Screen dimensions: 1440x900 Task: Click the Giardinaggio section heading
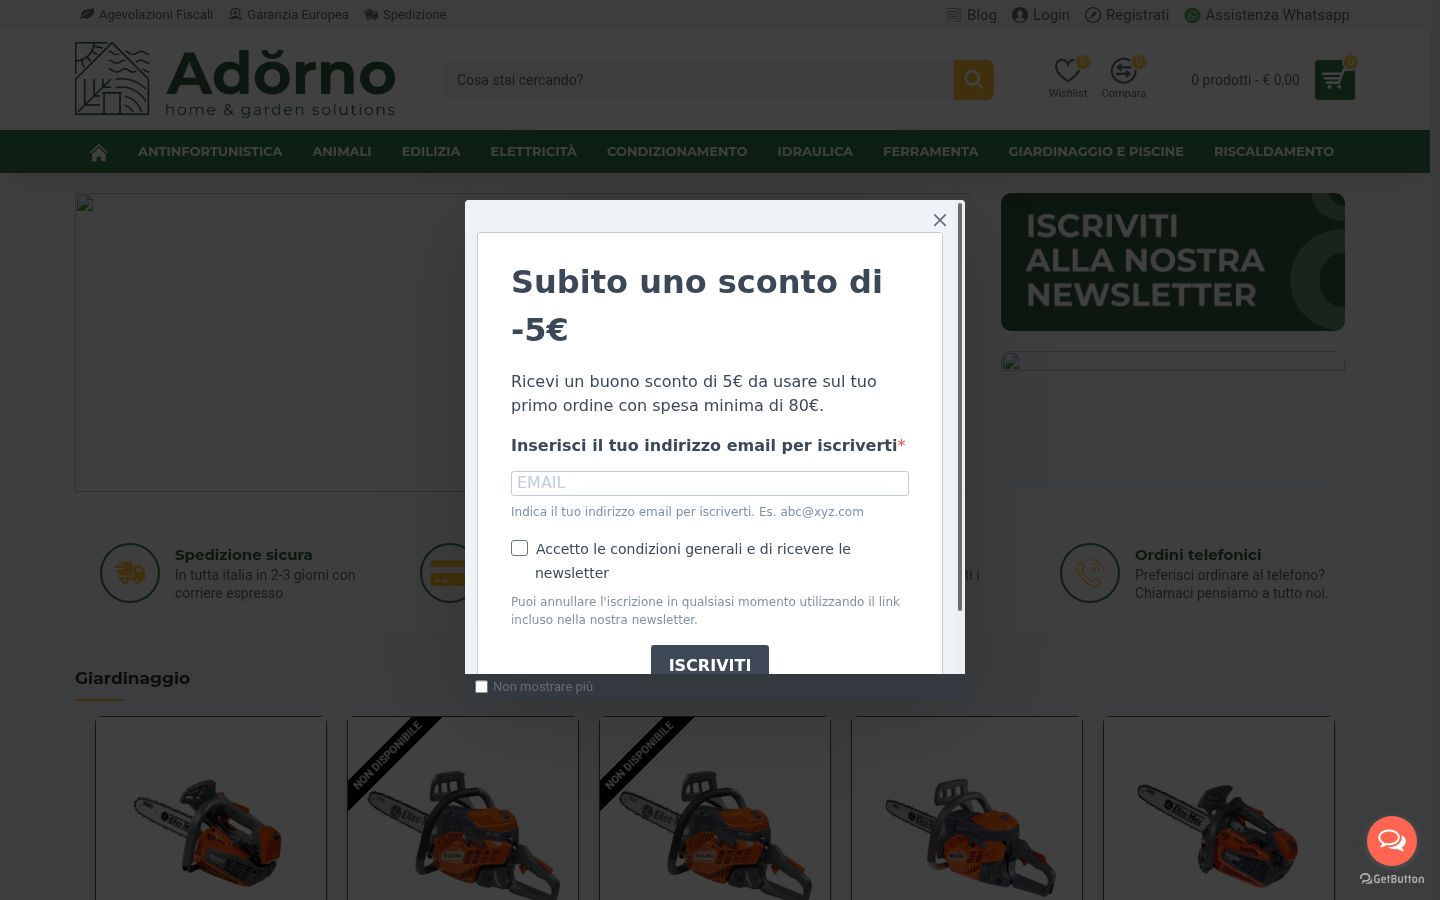[132, 678]
